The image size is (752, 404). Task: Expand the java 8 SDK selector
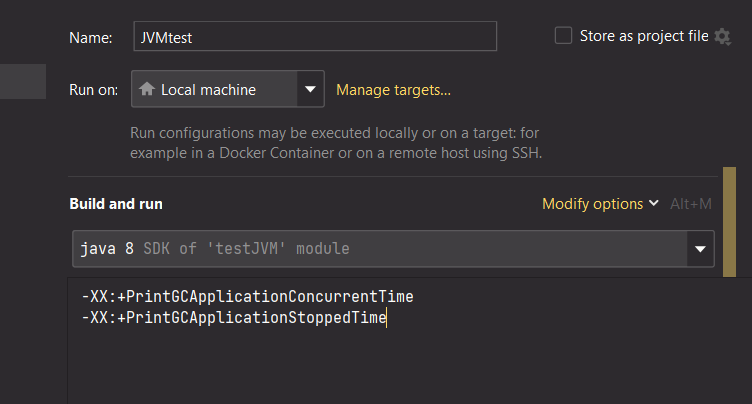tap(380, 248)
